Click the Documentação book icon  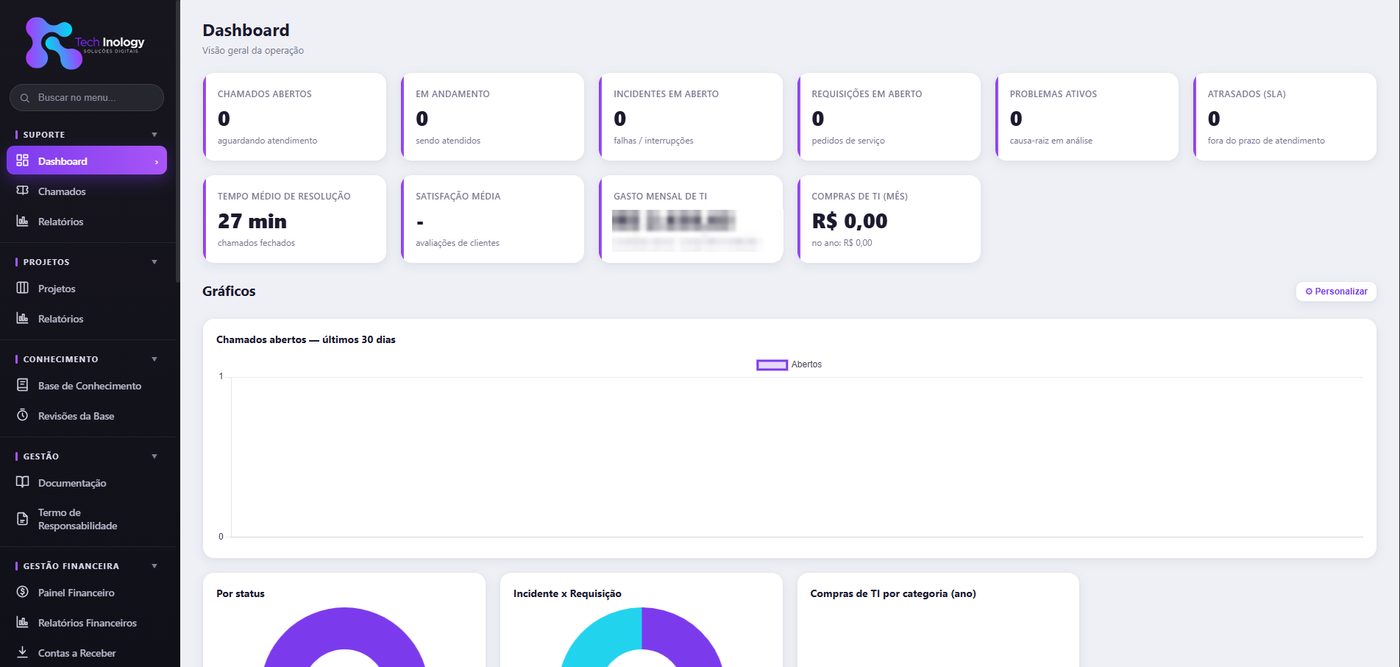click(x=23, y=482)
